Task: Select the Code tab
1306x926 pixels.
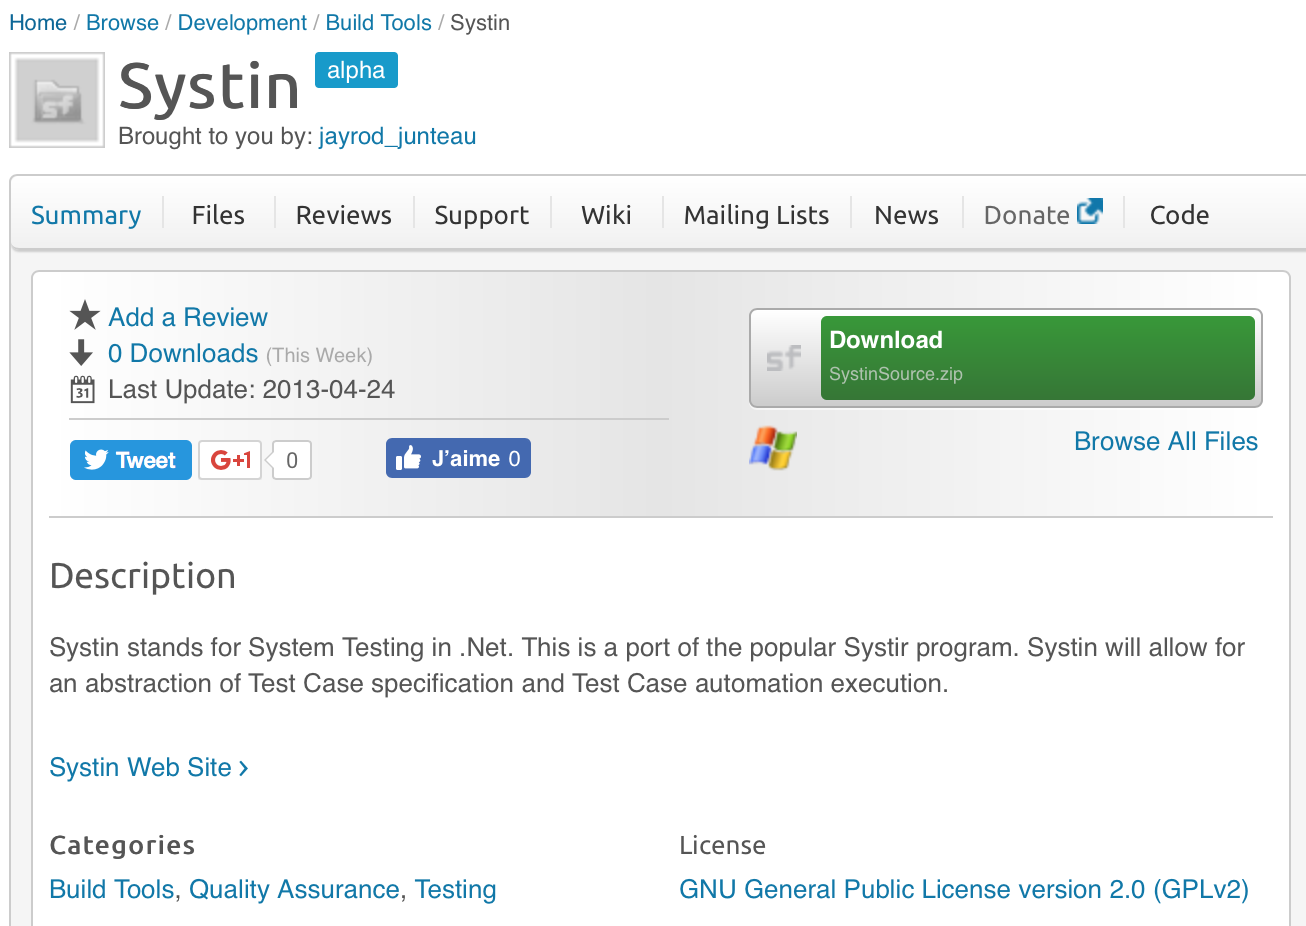Action: 1178,214
